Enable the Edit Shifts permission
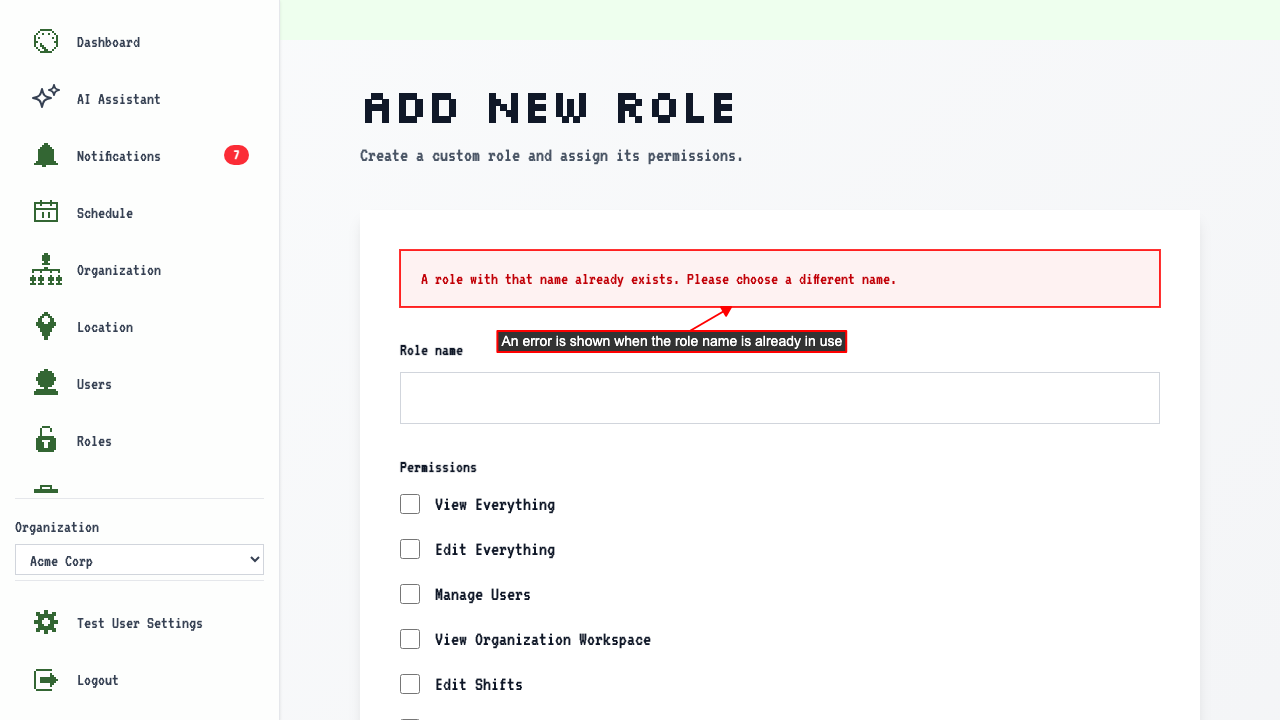1280x720 pixels. (410, 684)
